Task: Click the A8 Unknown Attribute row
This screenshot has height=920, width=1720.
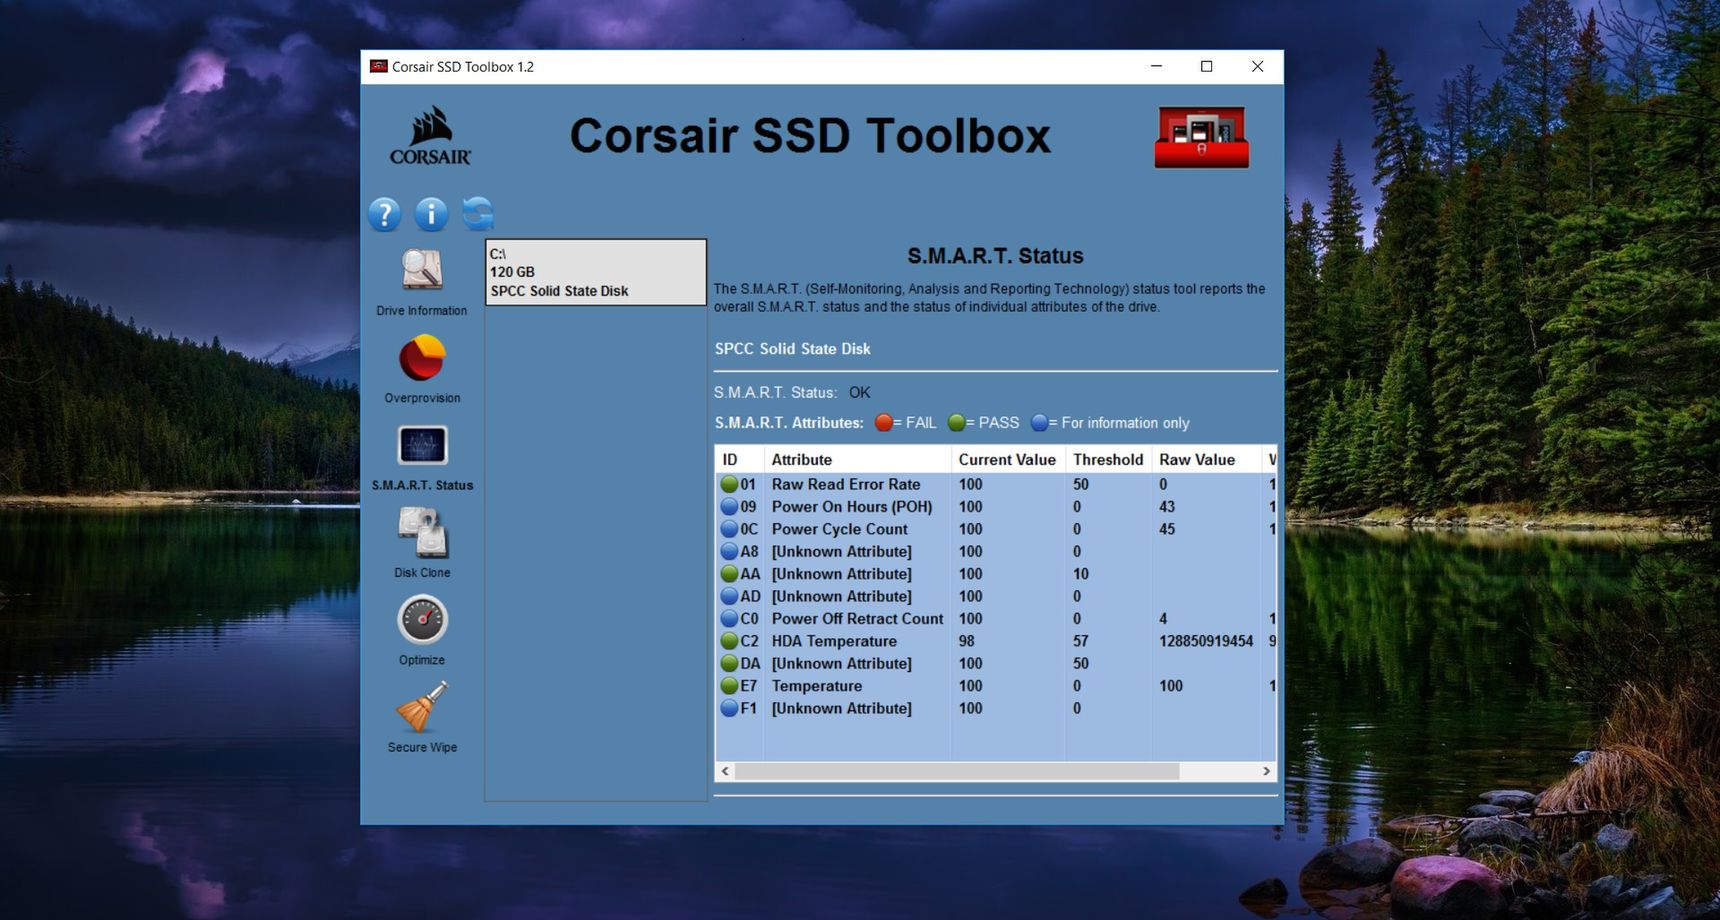Action: [996, 551]
